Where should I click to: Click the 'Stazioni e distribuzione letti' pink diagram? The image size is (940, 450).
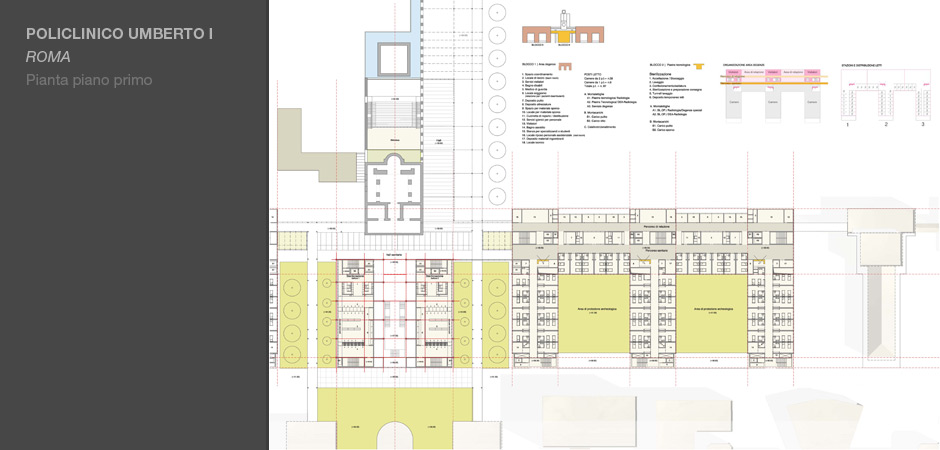[x=885, y=93]
